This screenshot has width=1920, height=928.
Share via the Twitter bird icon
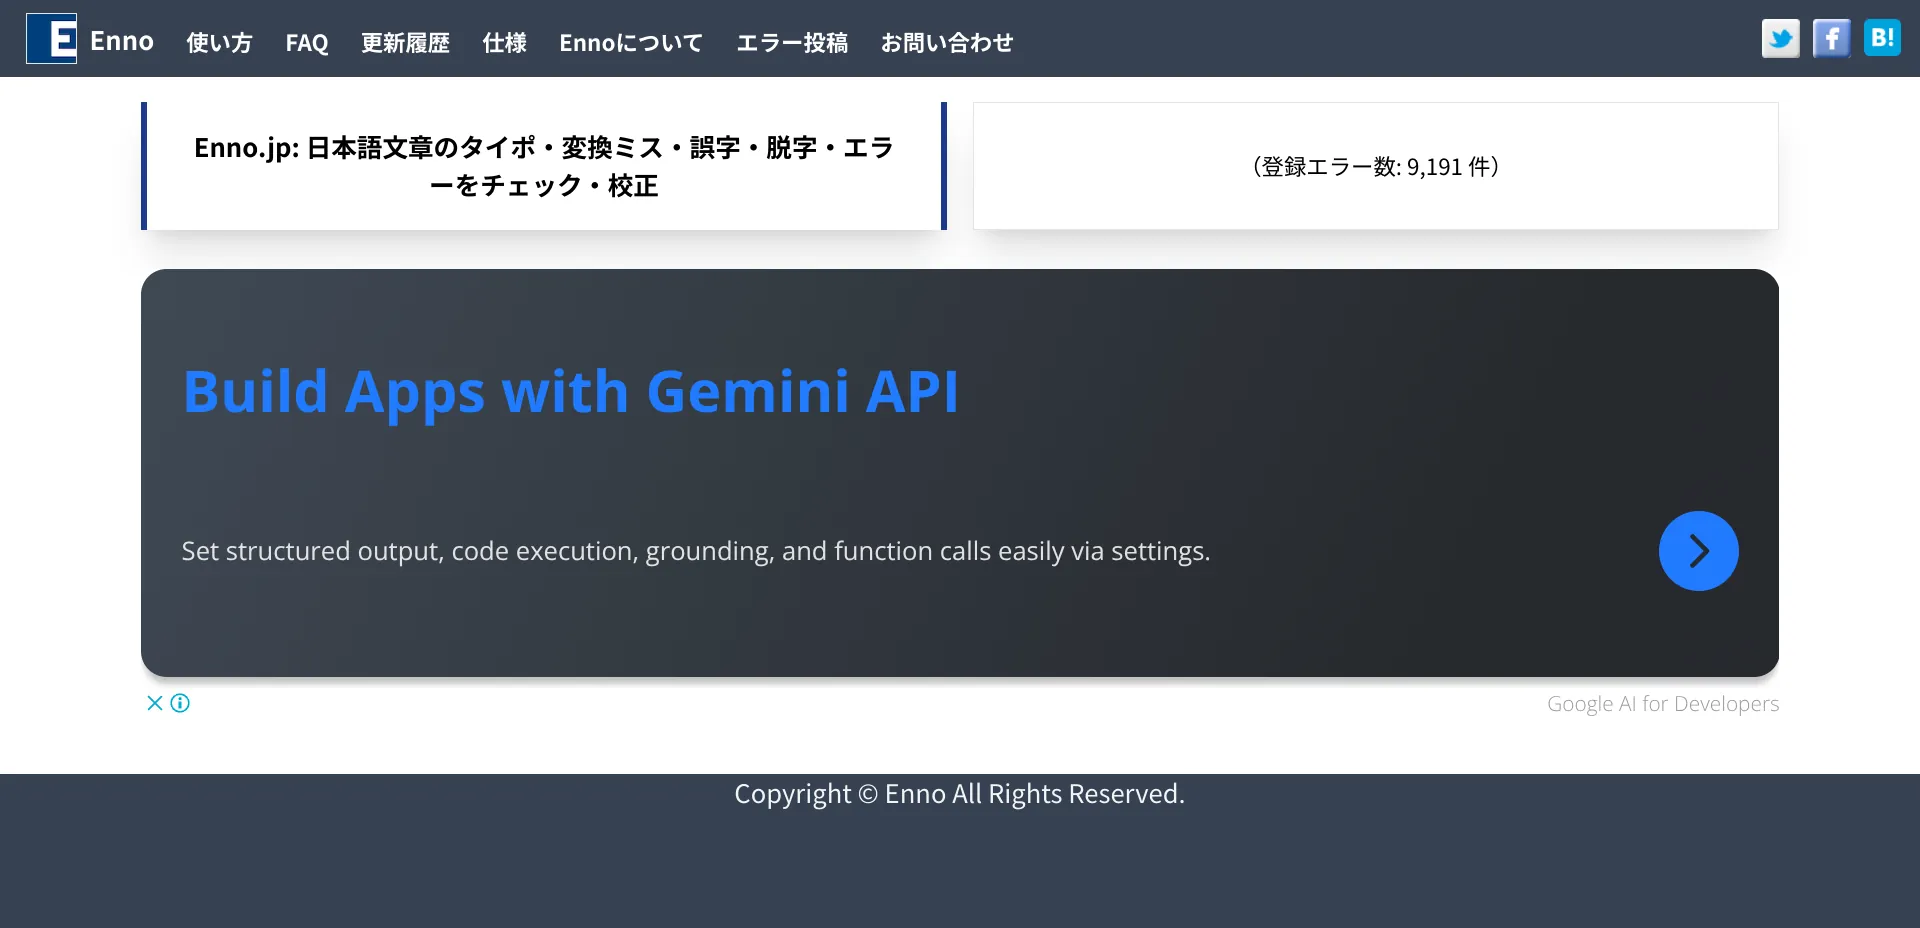[1781, 38]
